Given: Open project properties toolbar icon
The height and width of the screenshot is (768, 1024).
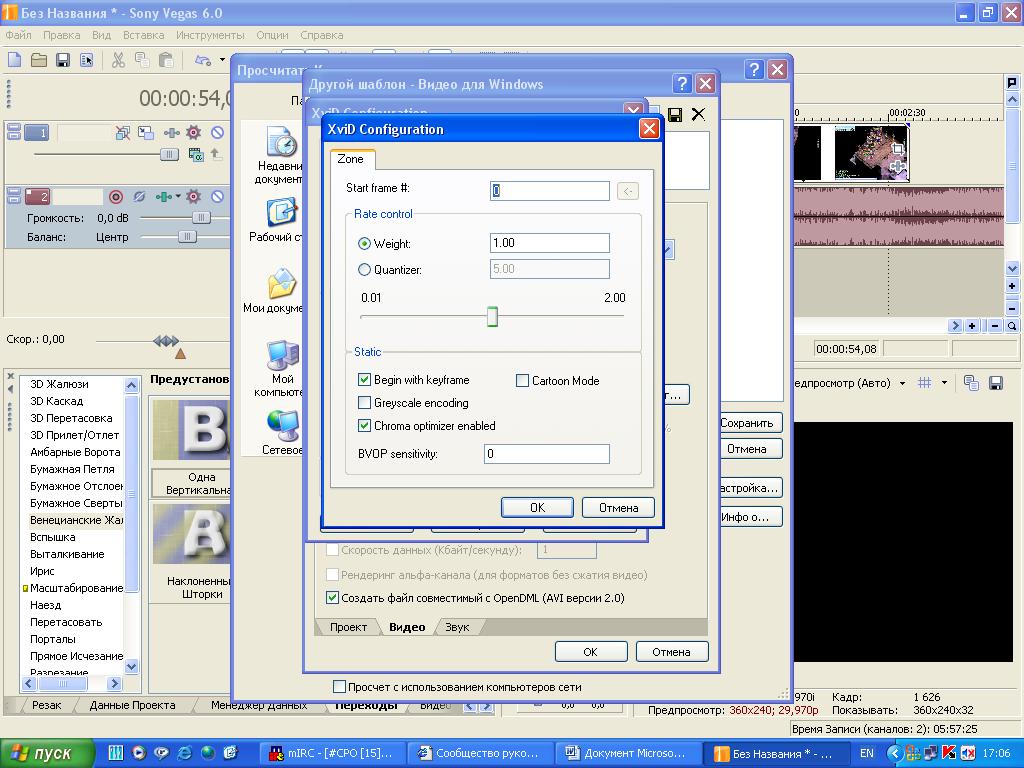Looking at the screenshot, I should [86, 60].
